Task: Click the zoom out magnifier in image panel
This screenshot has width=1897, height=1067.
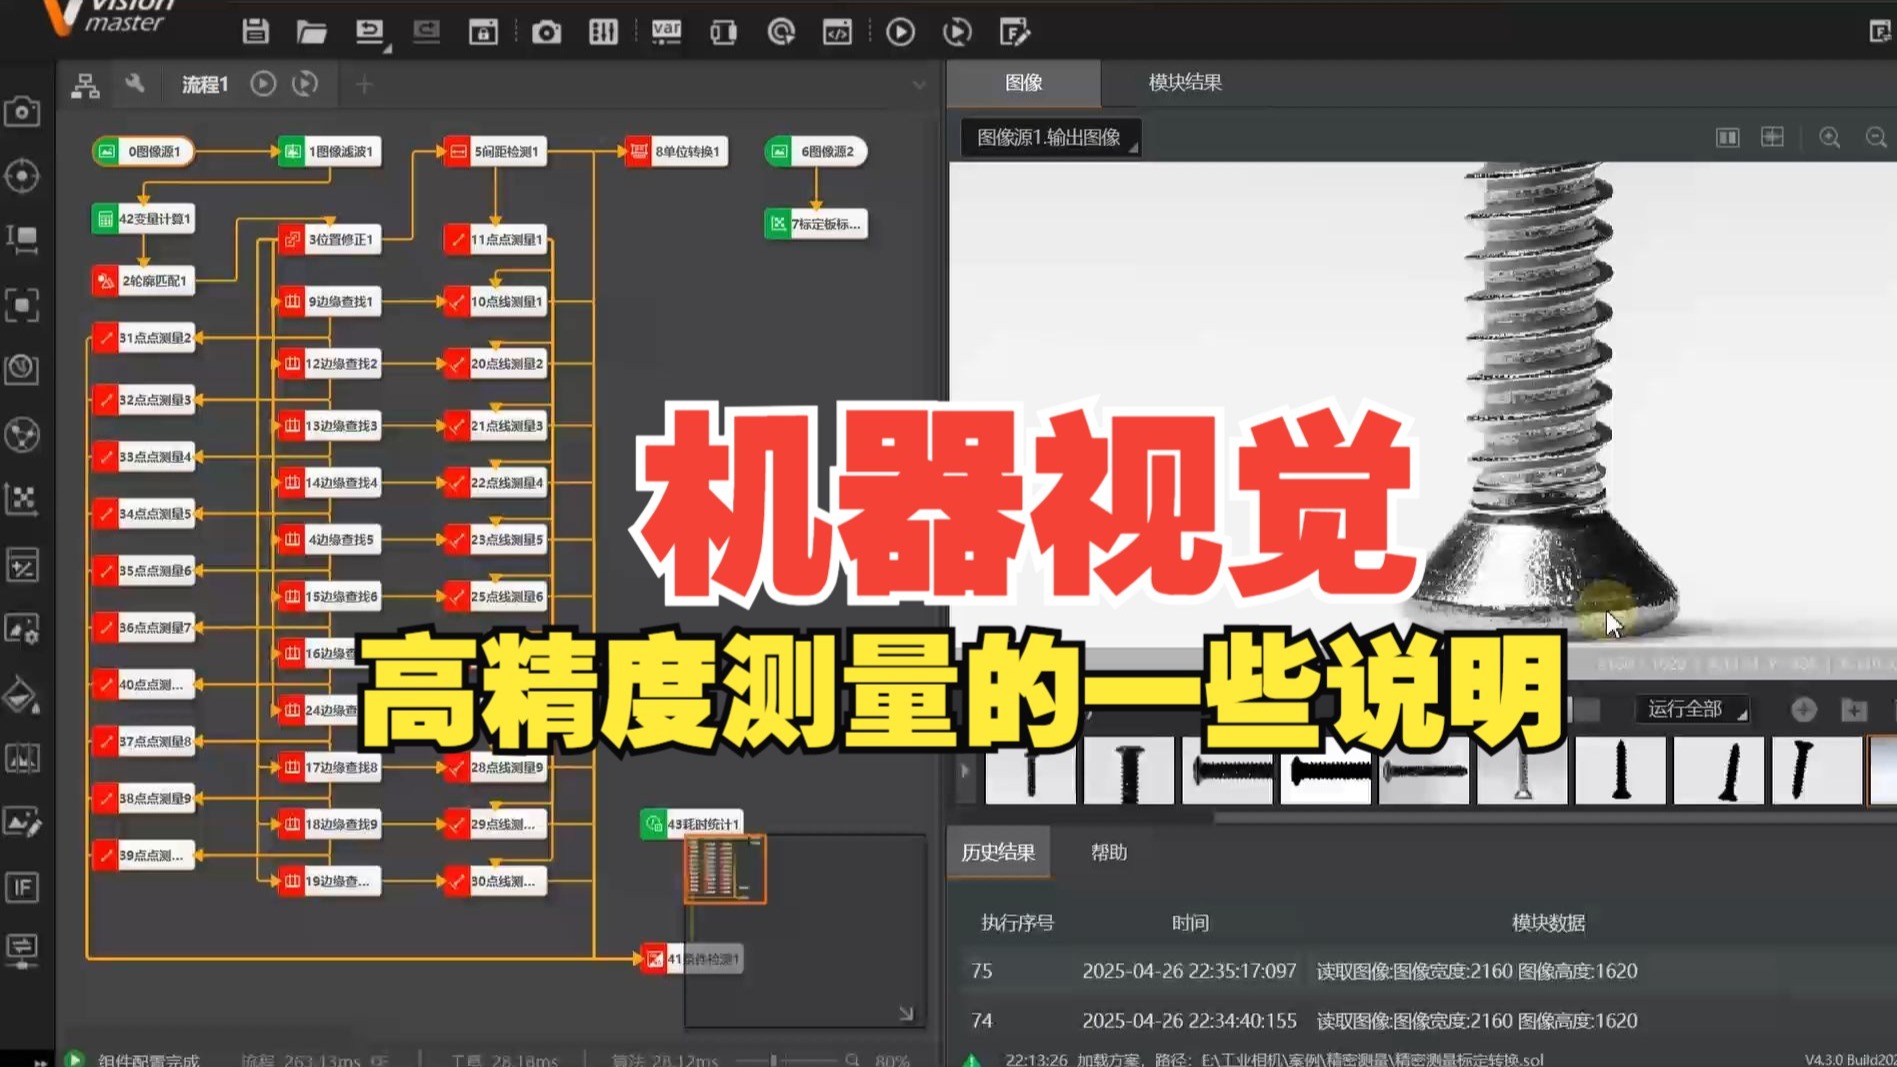Action: click(x=1877, y=137)
